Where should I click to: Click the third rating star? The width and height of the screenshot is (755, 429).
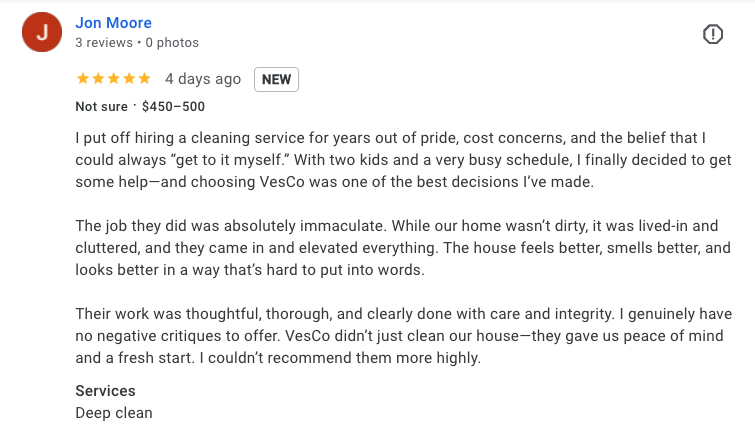pyautogui.click(x=114, y=79)
